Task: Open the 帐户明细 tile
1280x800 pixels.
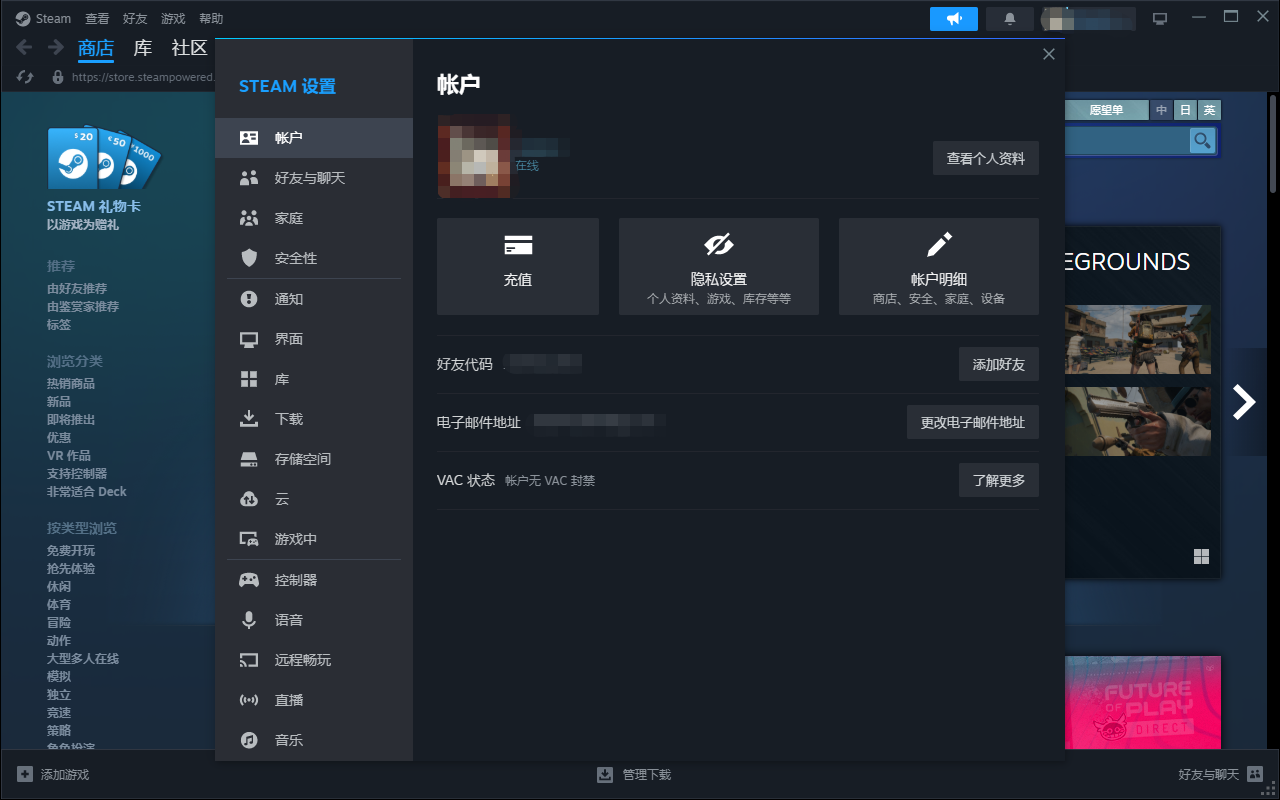Action: point(939,266)
